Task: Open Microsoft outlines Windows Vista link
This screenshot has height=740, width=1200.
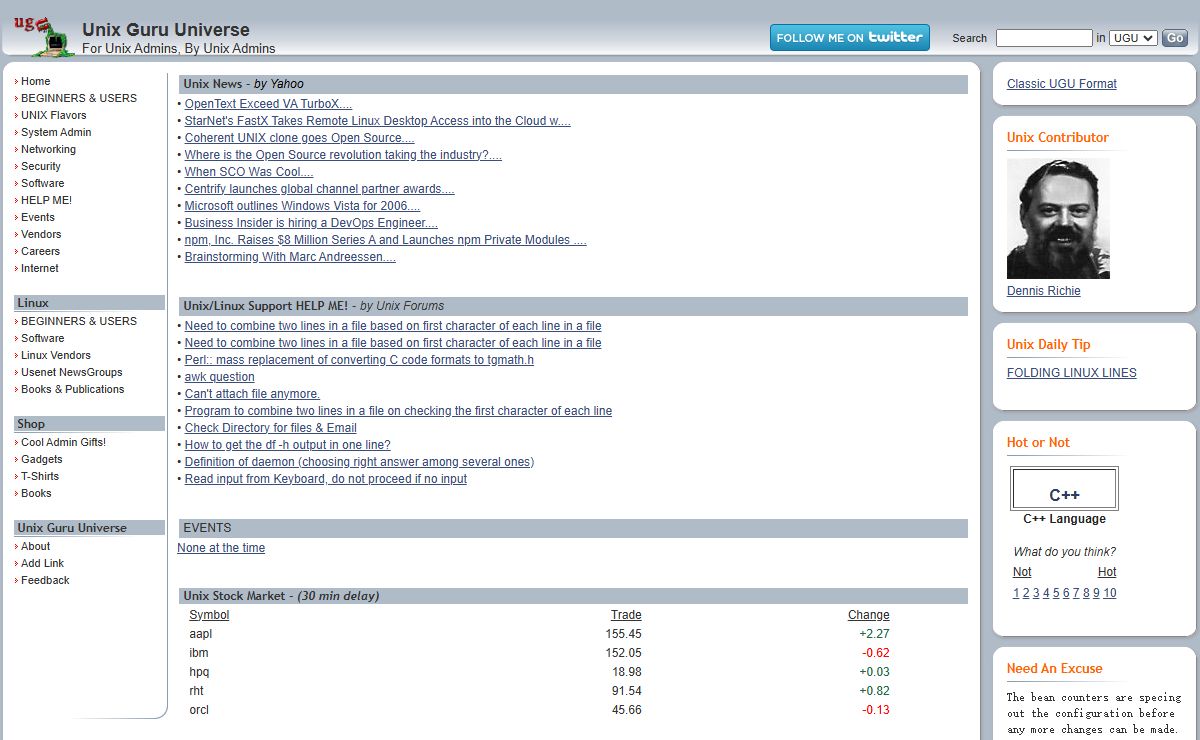Action: (x=302, y=206)
